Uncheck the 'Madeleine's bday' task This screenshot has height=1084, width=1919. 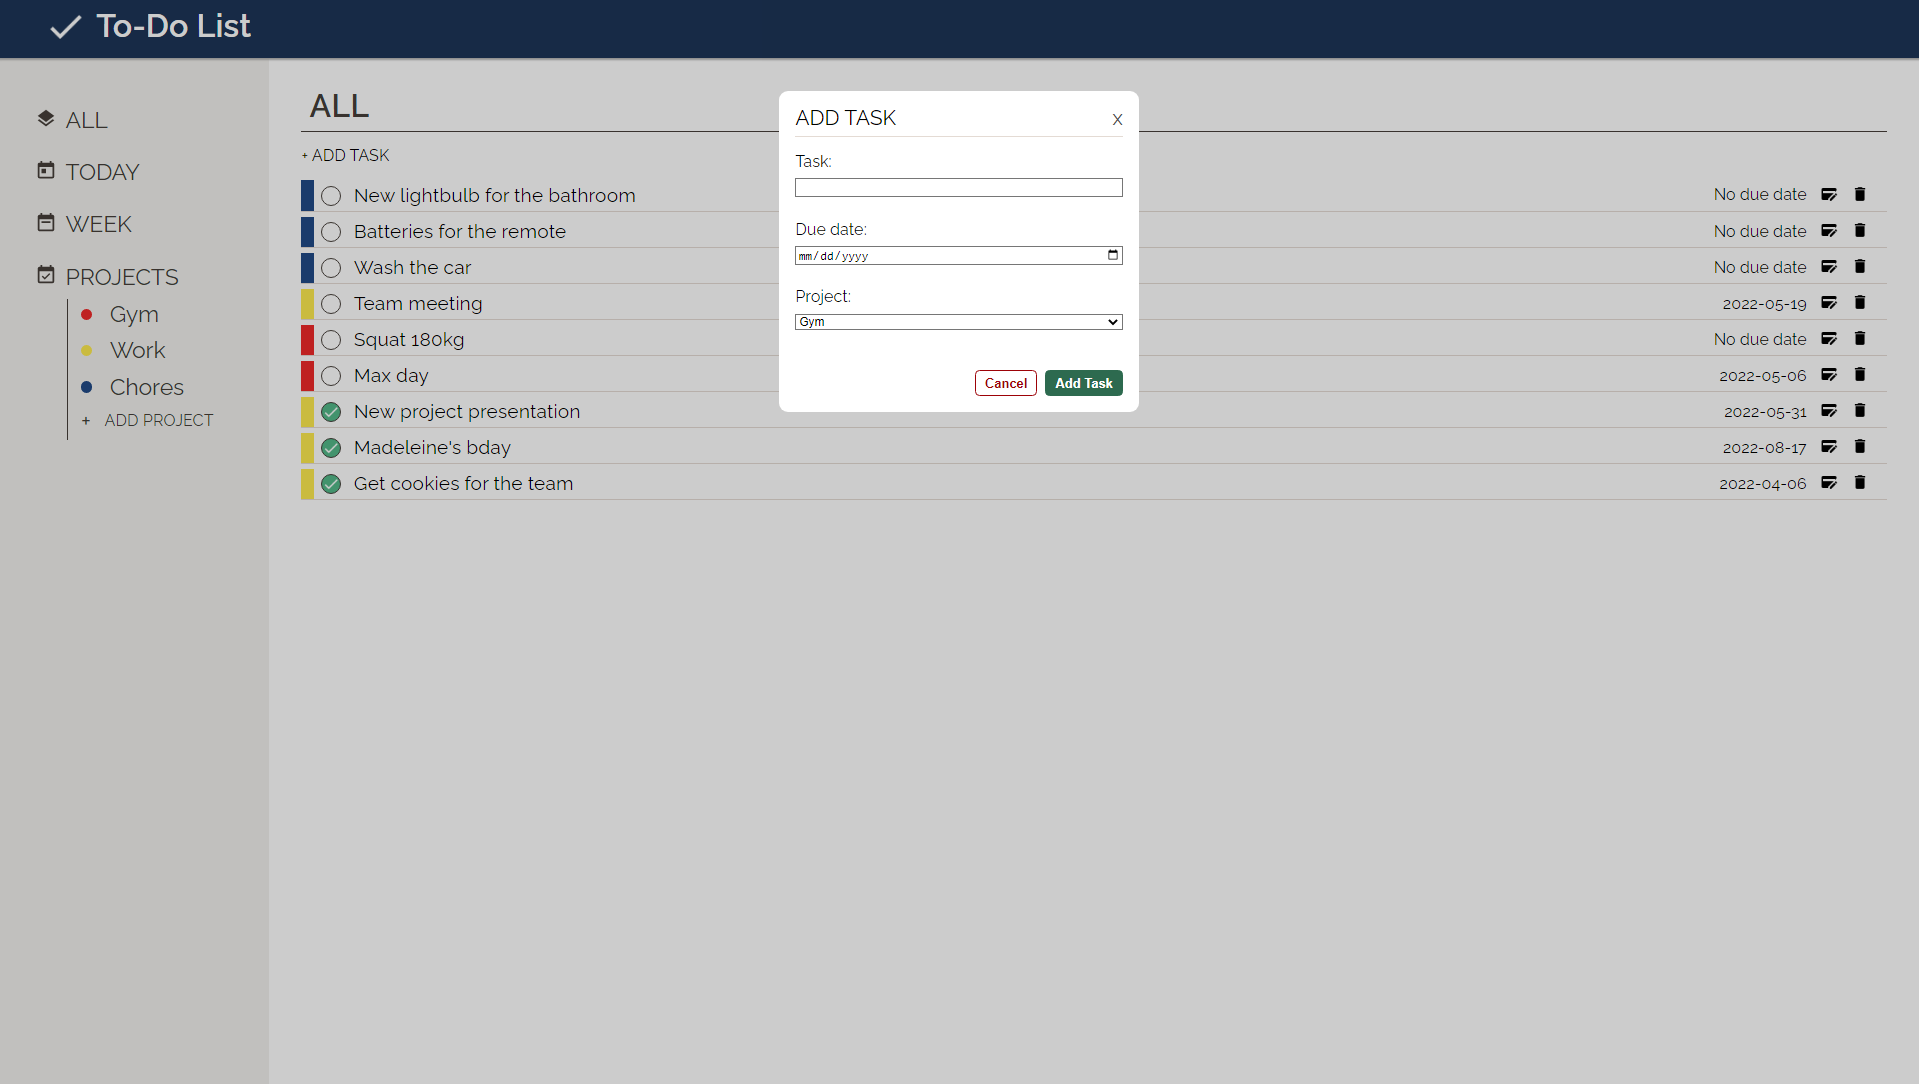331,448
